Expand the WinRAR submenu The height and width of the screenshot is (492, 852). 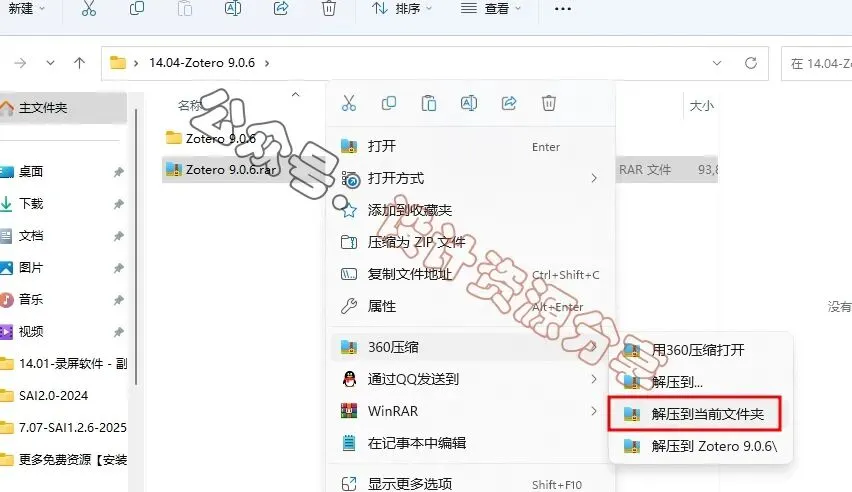tap(471, 411)
